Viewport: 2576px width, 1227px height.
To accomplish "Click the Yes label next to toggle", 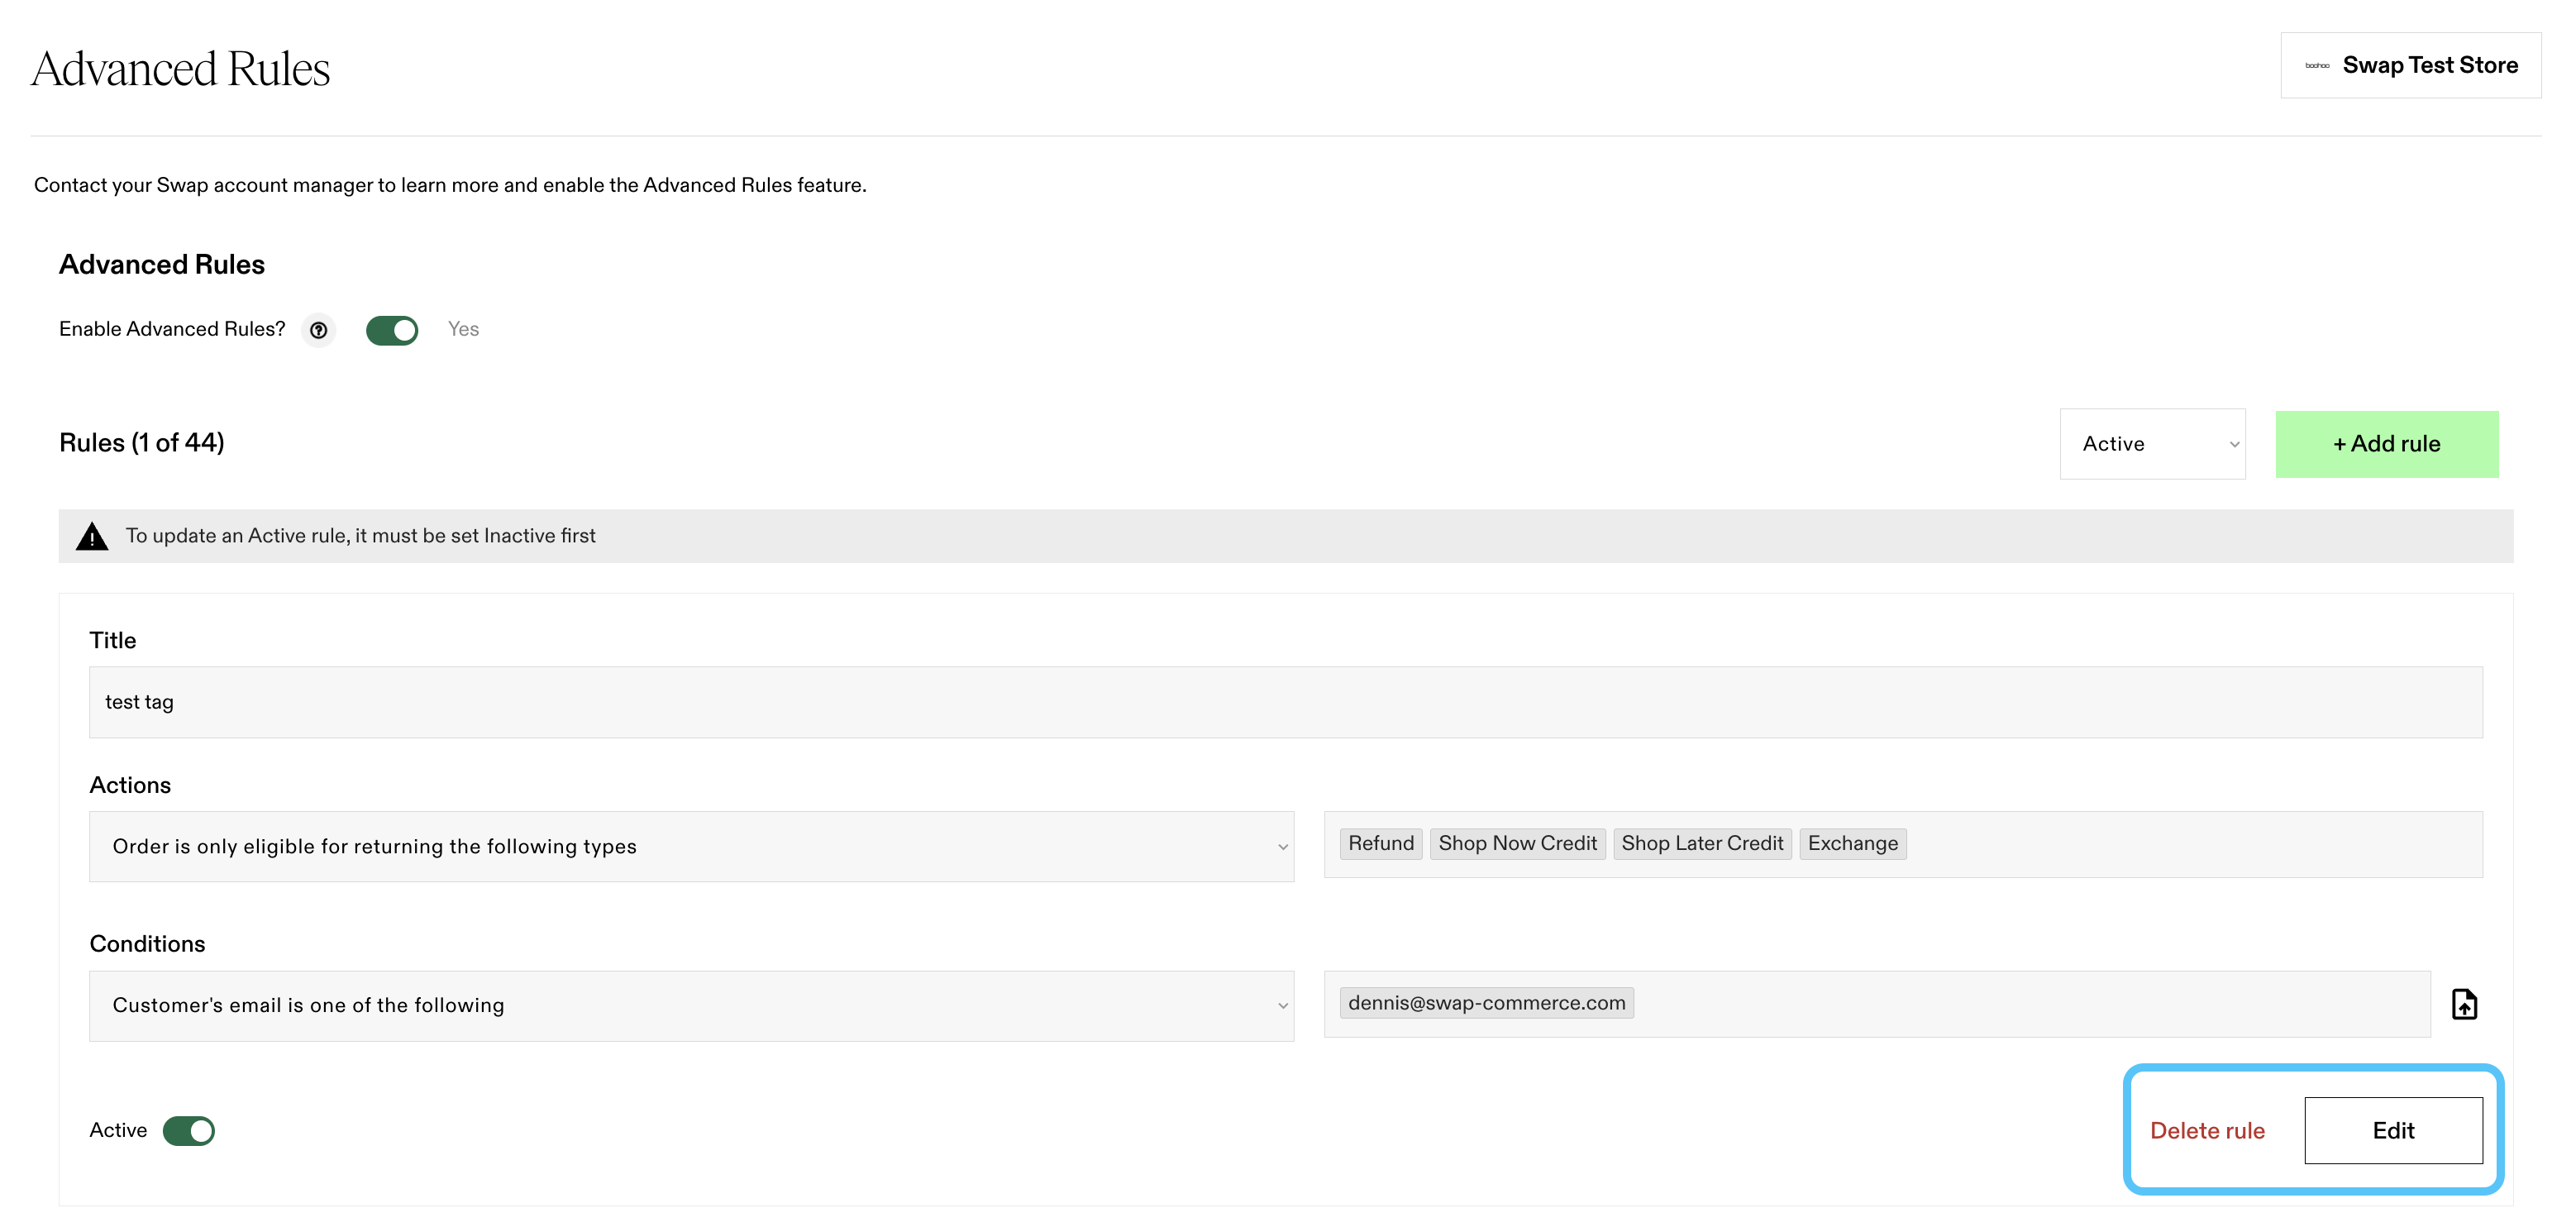I will tap(463, 329).
